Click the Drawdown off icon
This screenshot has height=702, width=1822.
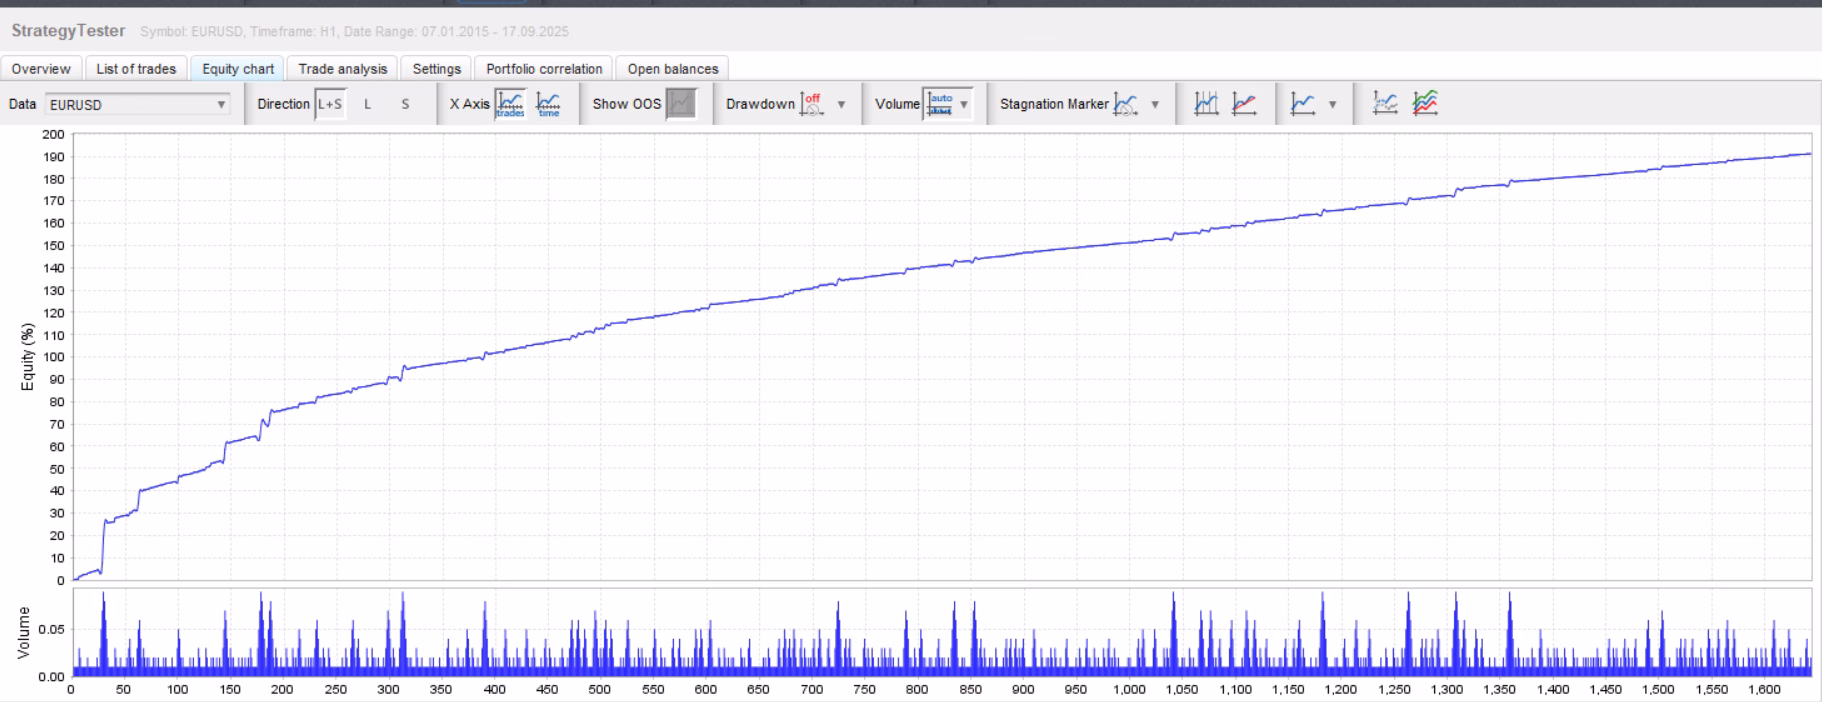pos(812,104)
